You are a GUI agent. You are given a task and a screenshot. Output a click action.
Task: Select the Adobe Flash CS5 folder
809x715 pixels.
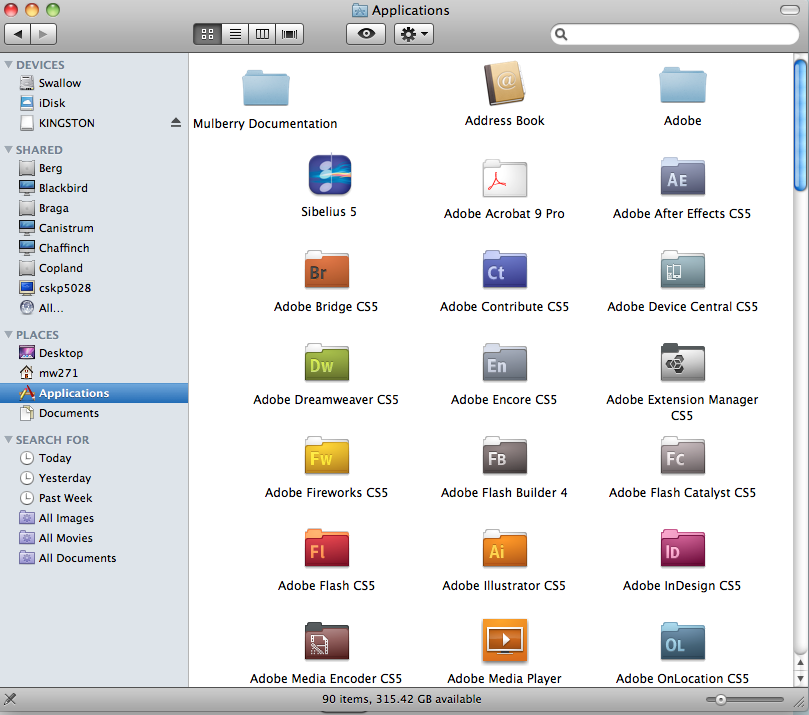[x=327, y=548]
